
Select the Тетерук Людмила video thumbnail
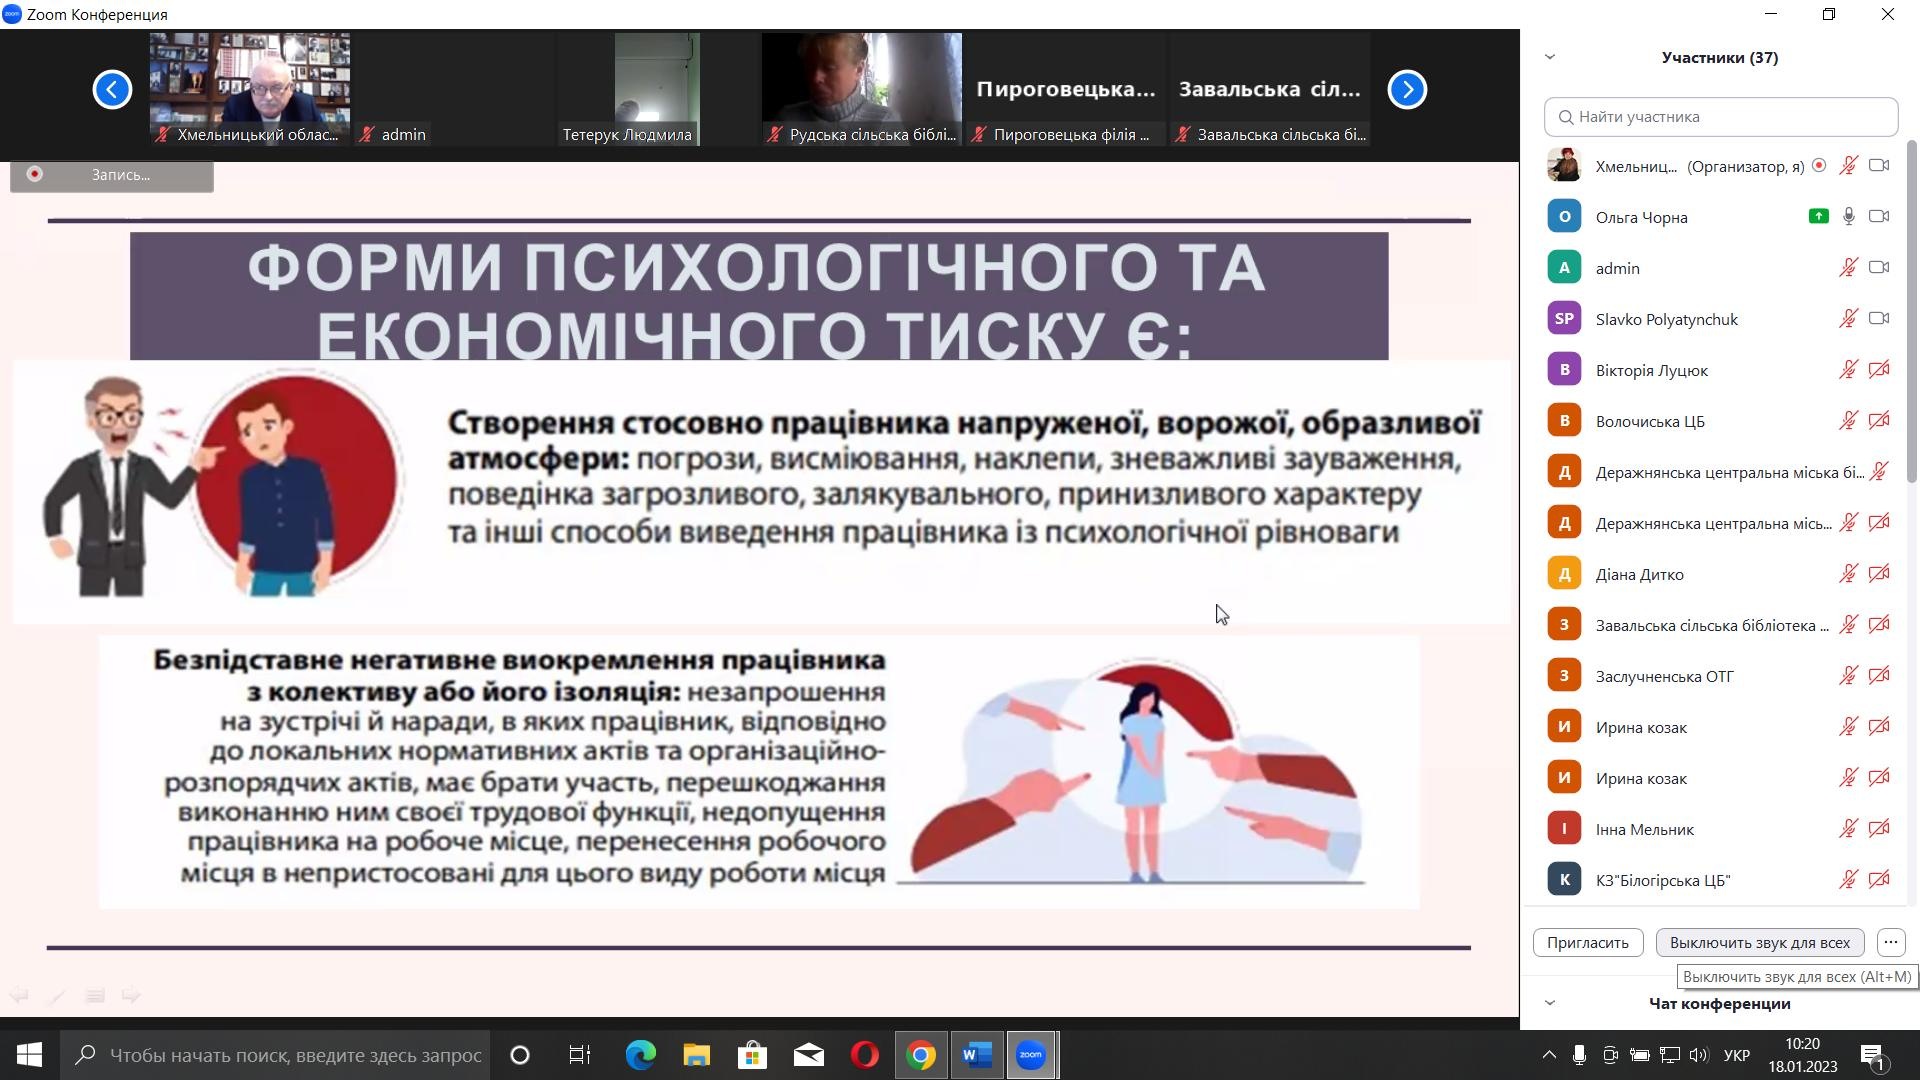[656, 90]
